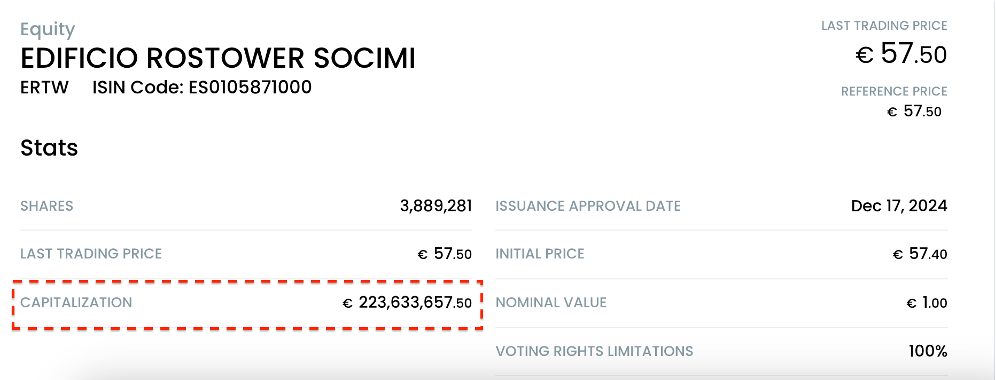This screenshot has height=380, width=996.
Task: Select the 100% voting rights value
Action: (928, 351)
